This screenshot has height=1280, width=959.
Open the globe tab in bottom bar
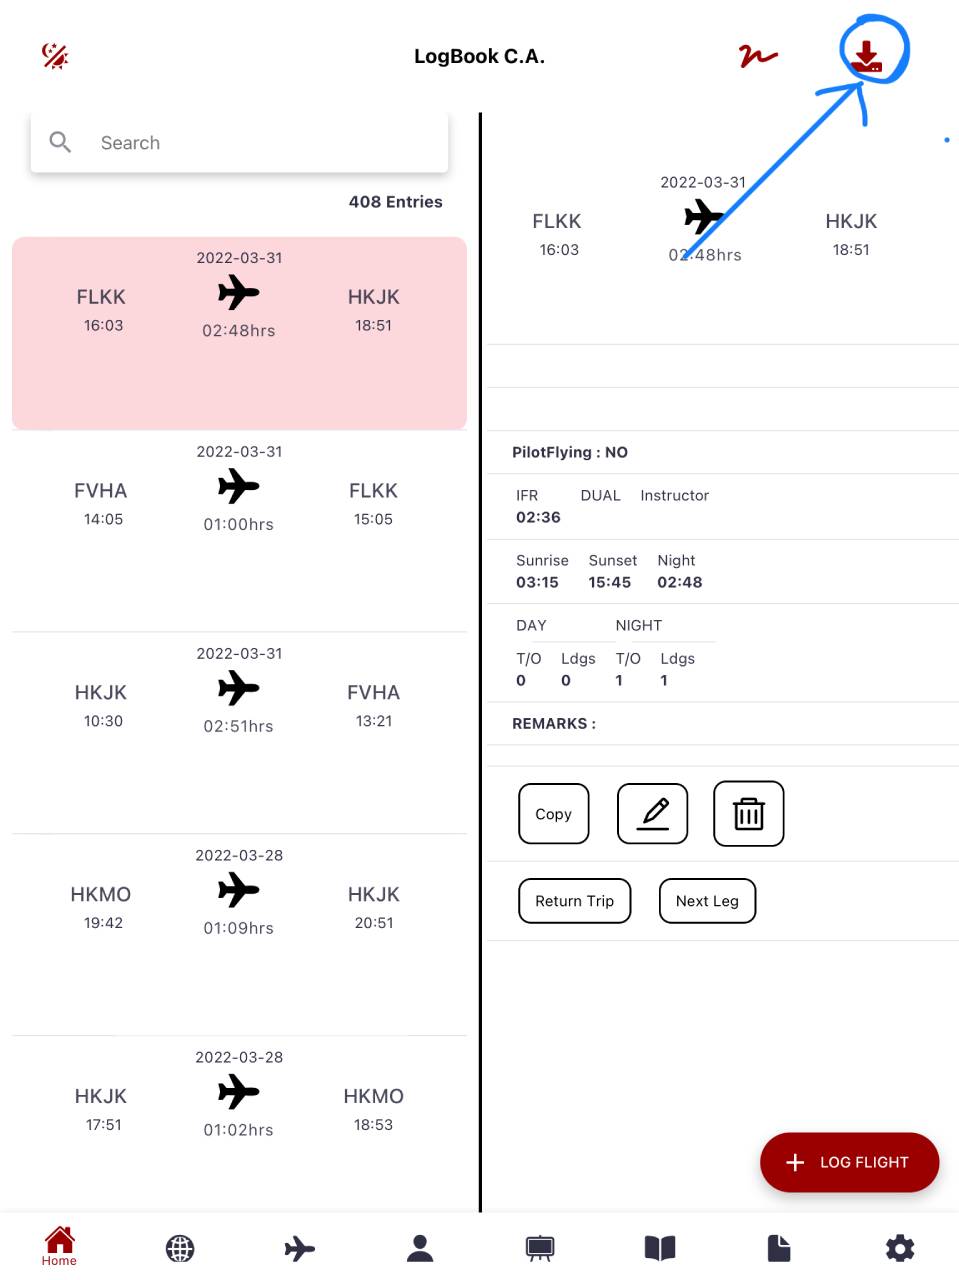[x=180, y=1248]
